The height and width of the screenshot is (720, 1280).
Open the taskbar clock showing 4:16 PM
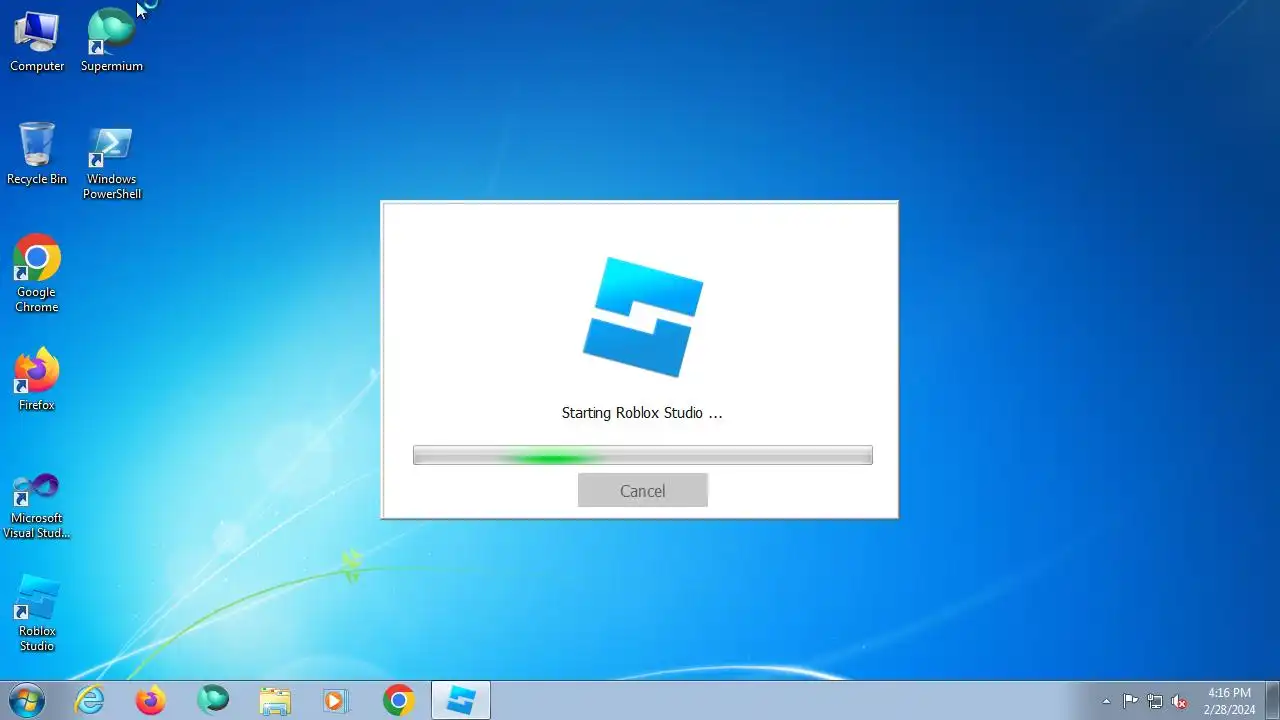click(x=1229, y=700)
